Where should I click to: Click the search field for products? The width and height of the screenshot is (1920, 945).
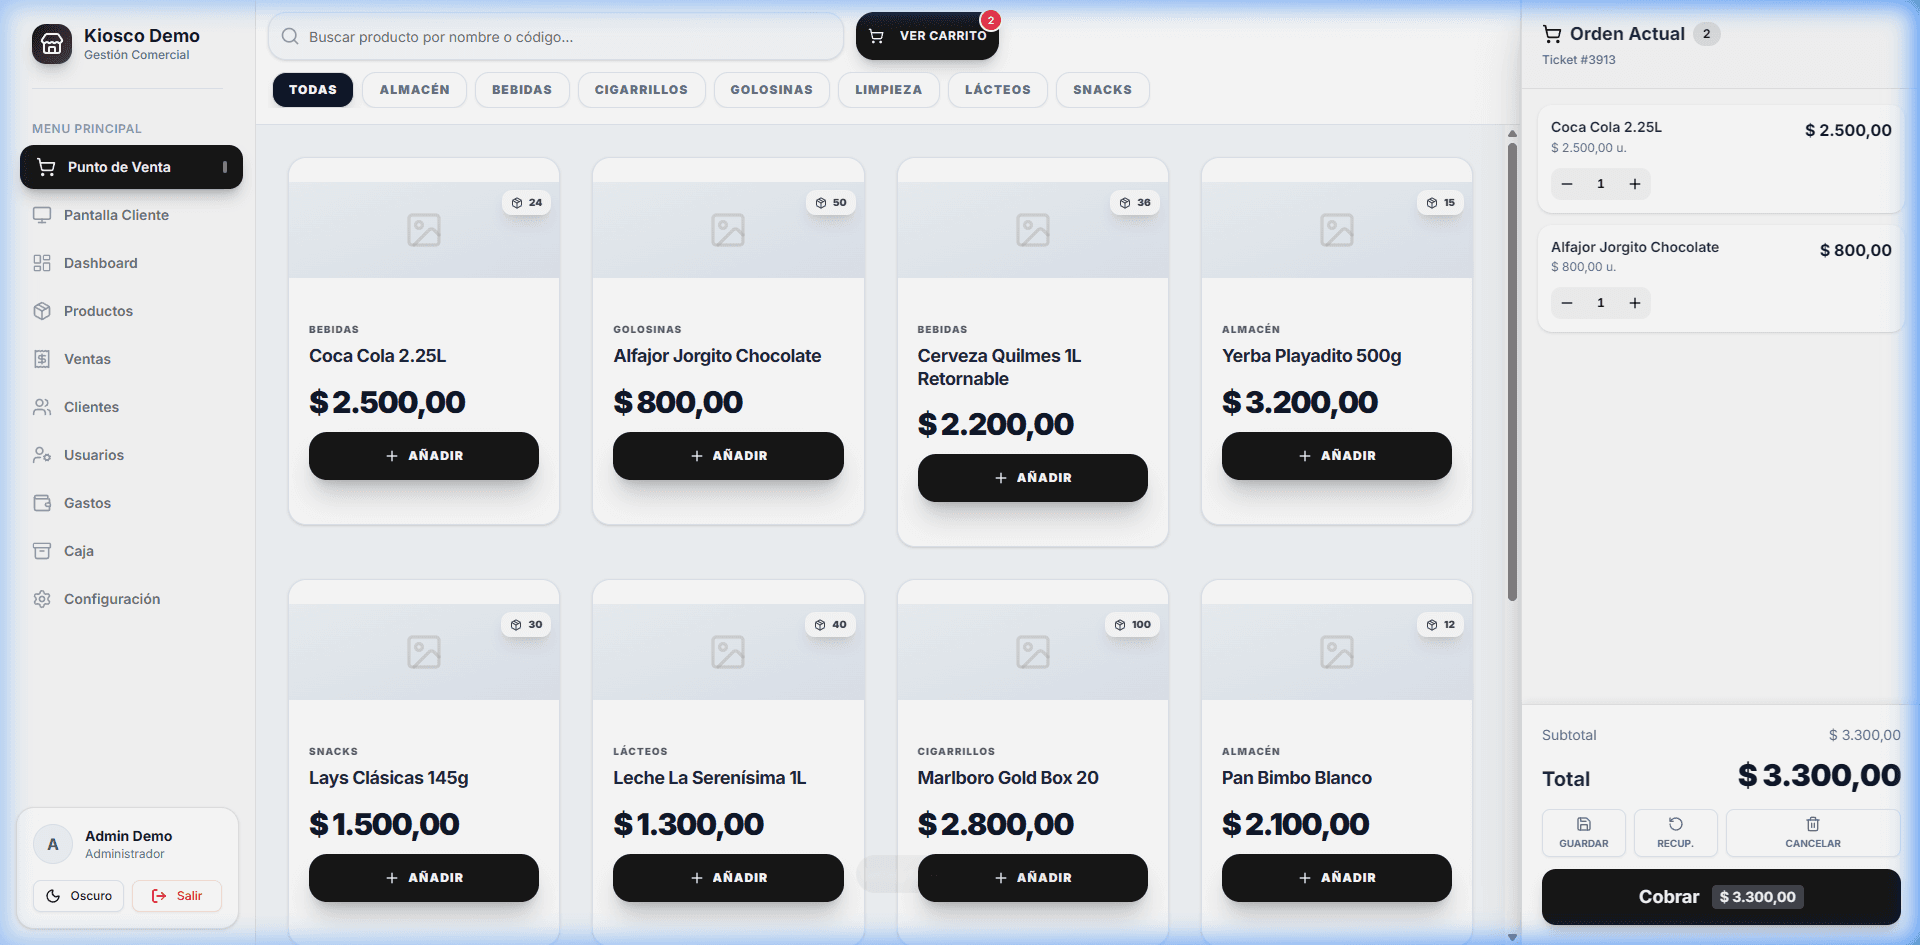tap(556, 37)
